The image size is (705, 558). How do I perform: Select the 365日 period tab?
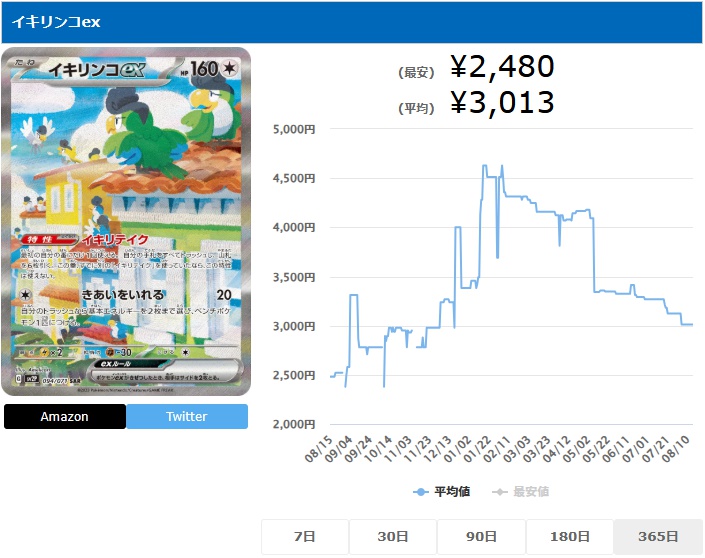pyautogui.click(x=658, y=536)
